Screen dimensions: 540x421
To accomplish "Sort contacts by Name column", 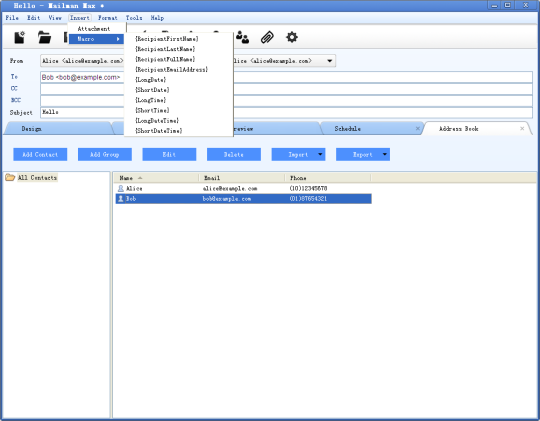I will pos(156,178).
